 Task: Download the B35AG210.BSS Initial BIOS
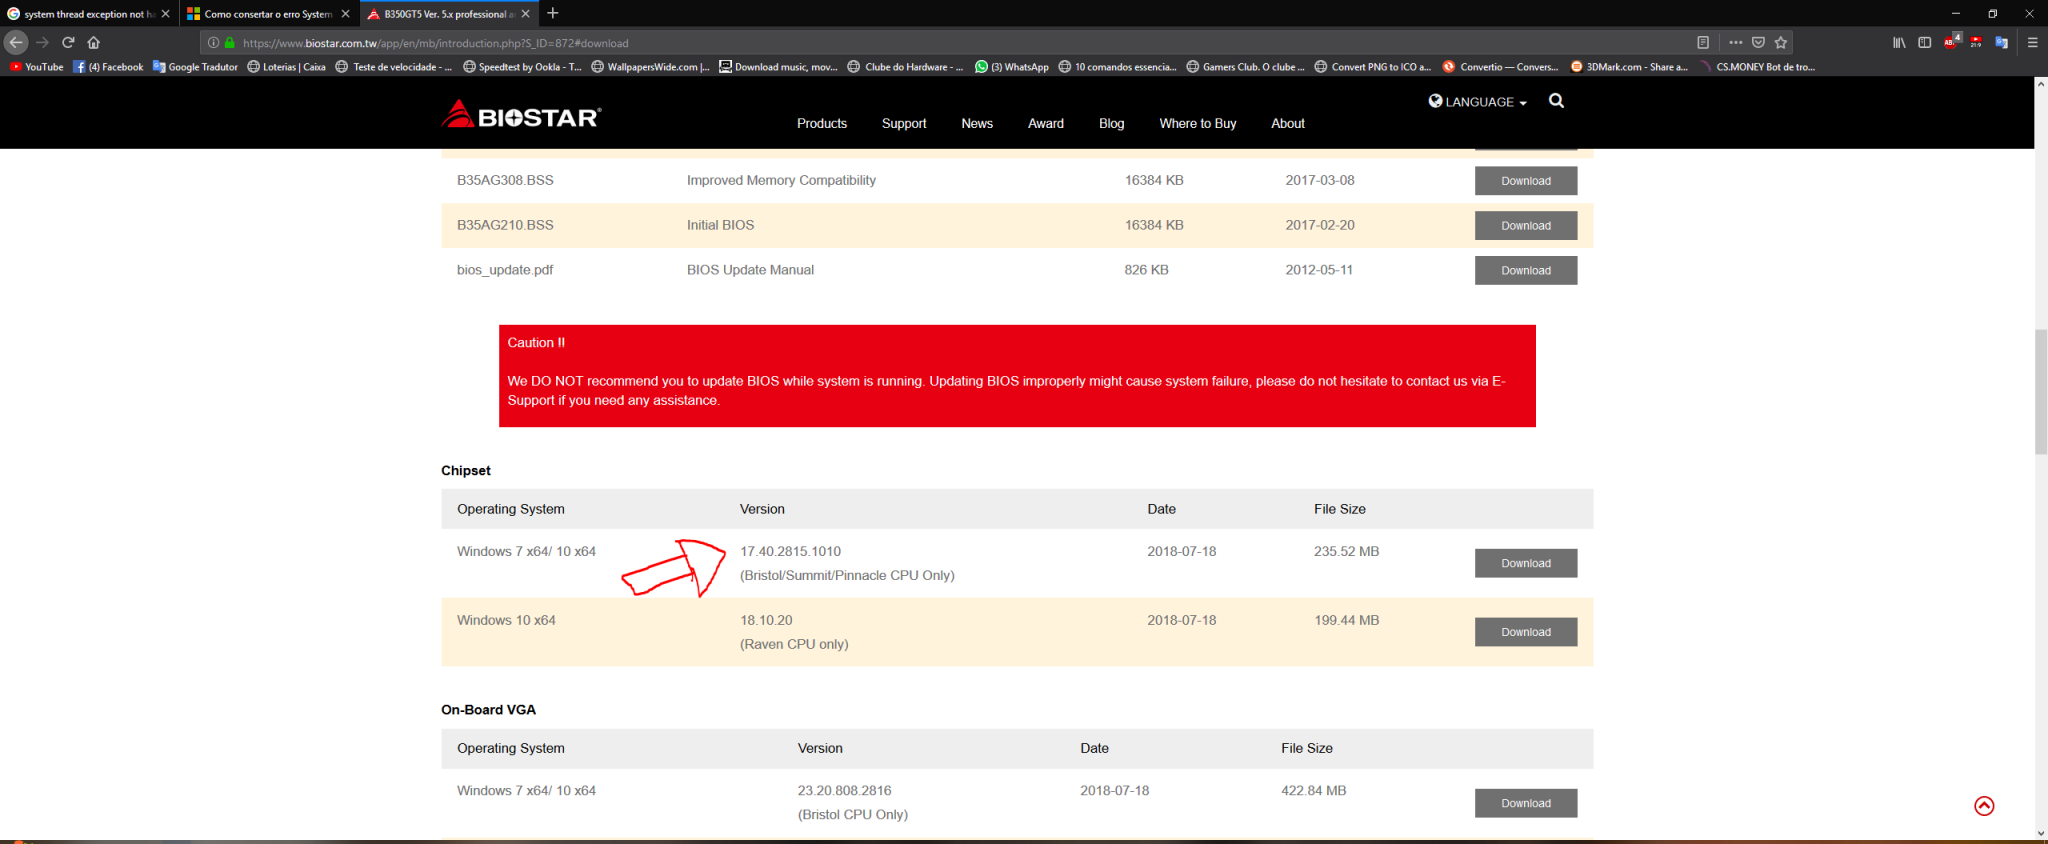(1526, 226)
